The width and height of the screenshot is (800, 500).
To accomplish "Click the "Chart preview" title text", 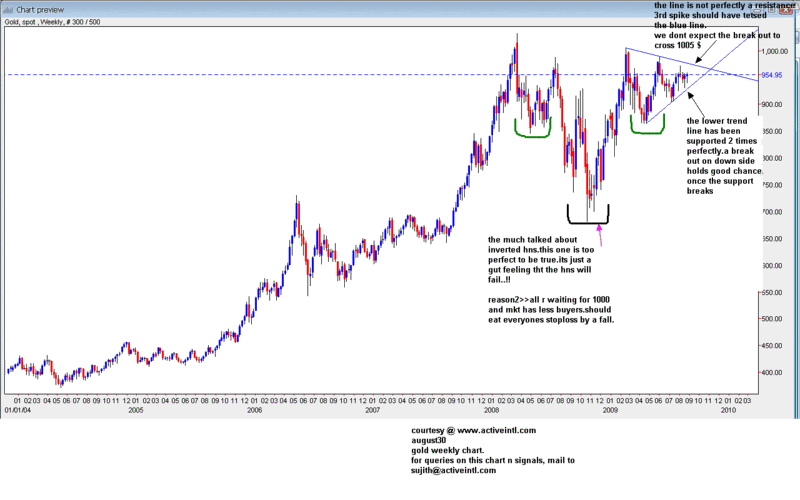I will 40,10.
